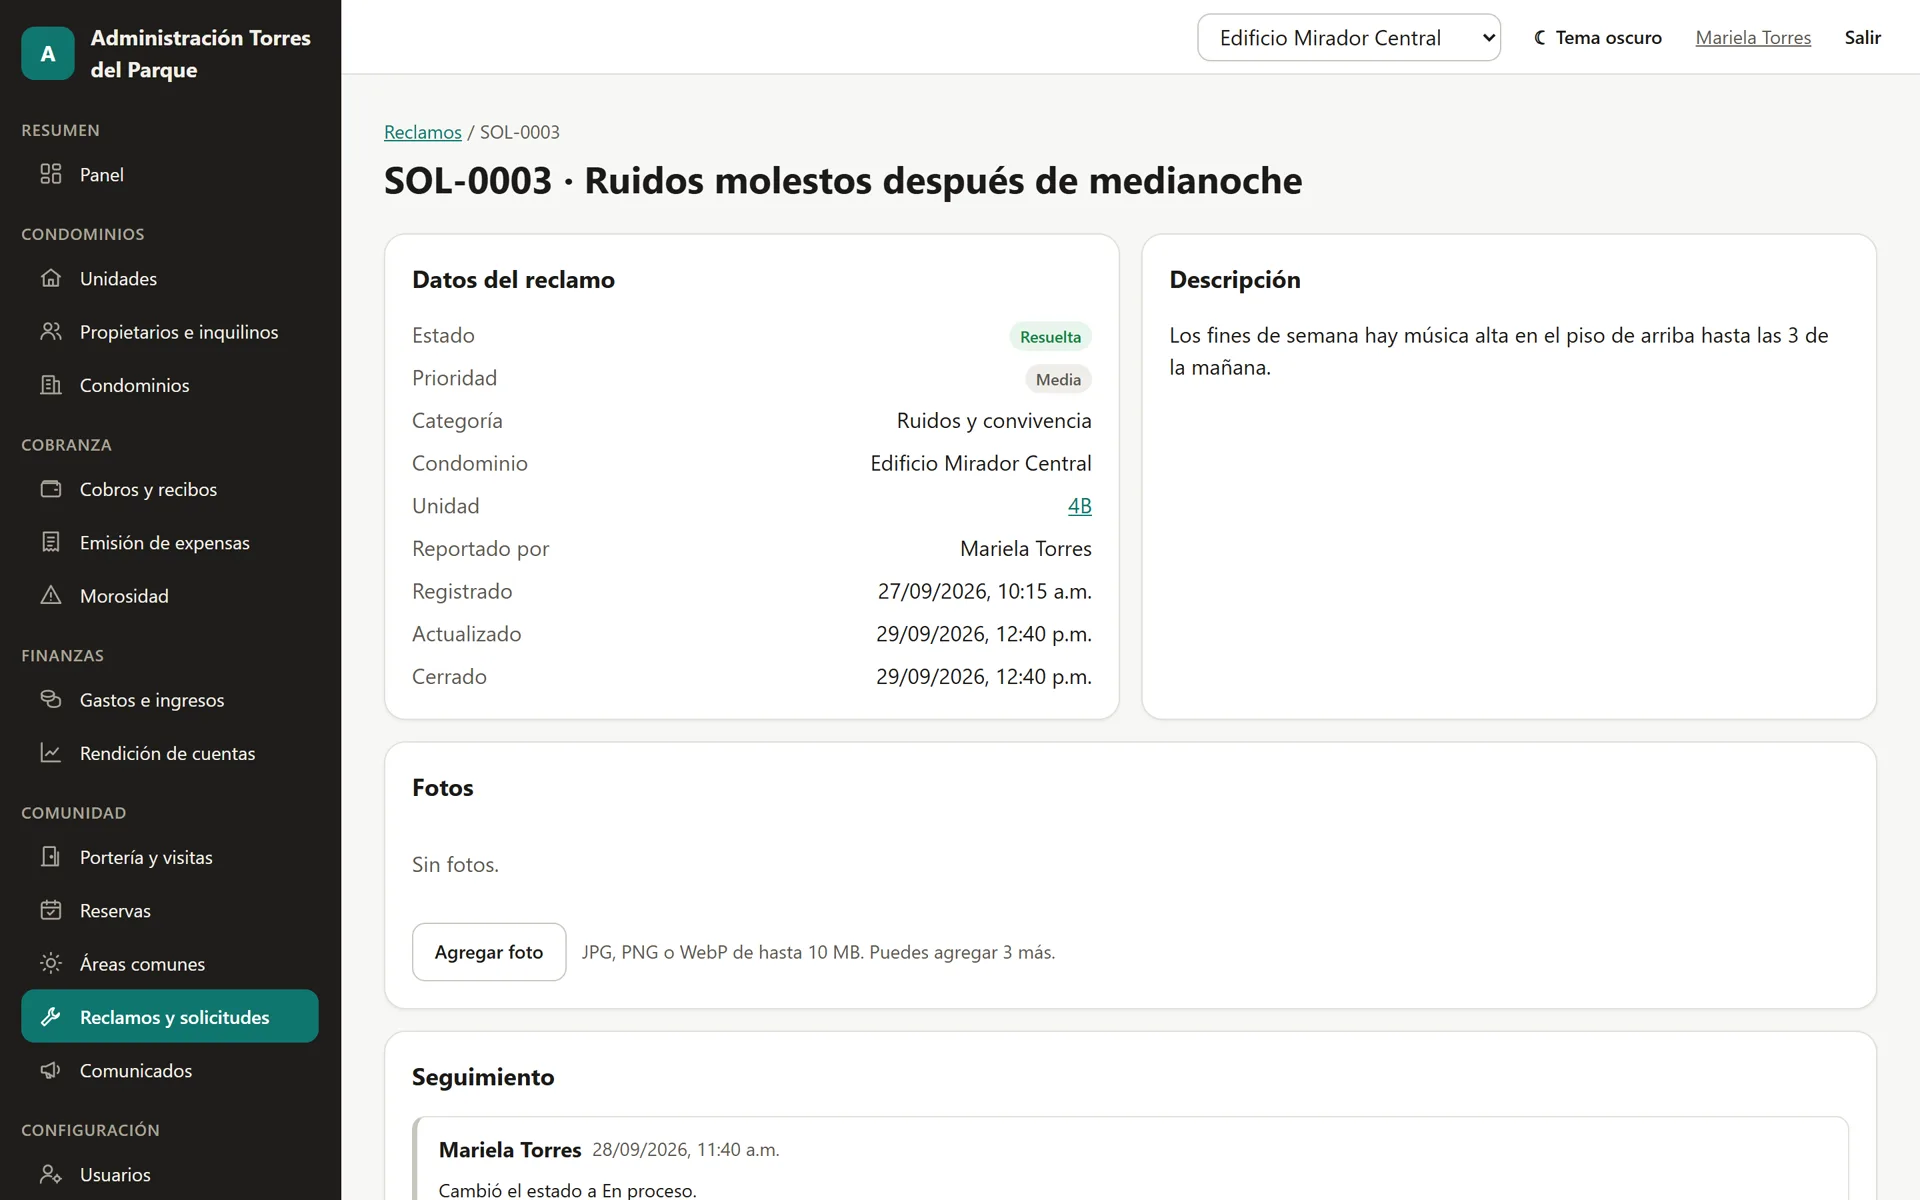Click the 'Ruidos y convivencia' category value
The image size is (1920, 1200).
tap(994, 421)
